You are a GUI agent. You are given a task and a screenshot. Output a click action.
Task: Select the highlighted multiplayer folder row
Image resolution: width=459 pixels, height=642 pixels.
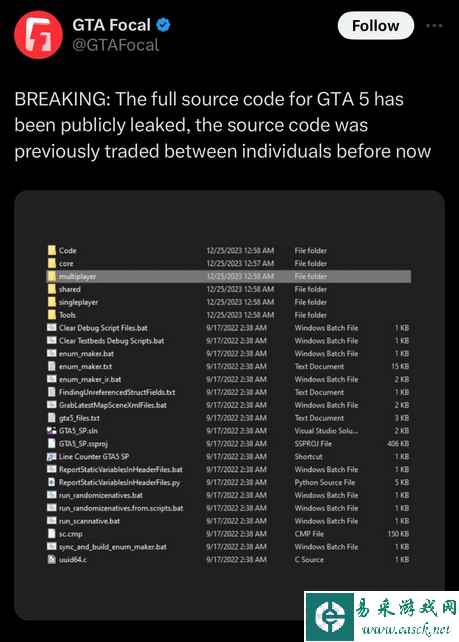coord(229,276)
